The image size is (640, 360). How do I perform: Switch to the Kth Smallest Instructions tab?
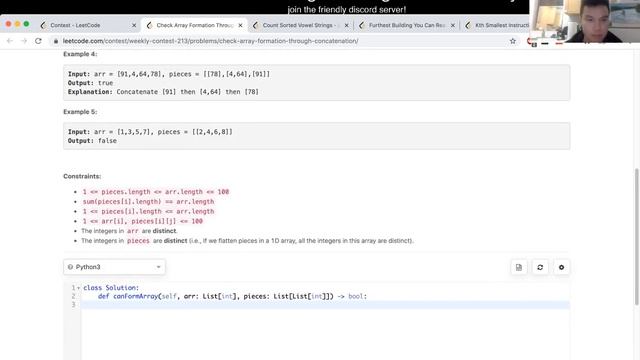(502, 25)
